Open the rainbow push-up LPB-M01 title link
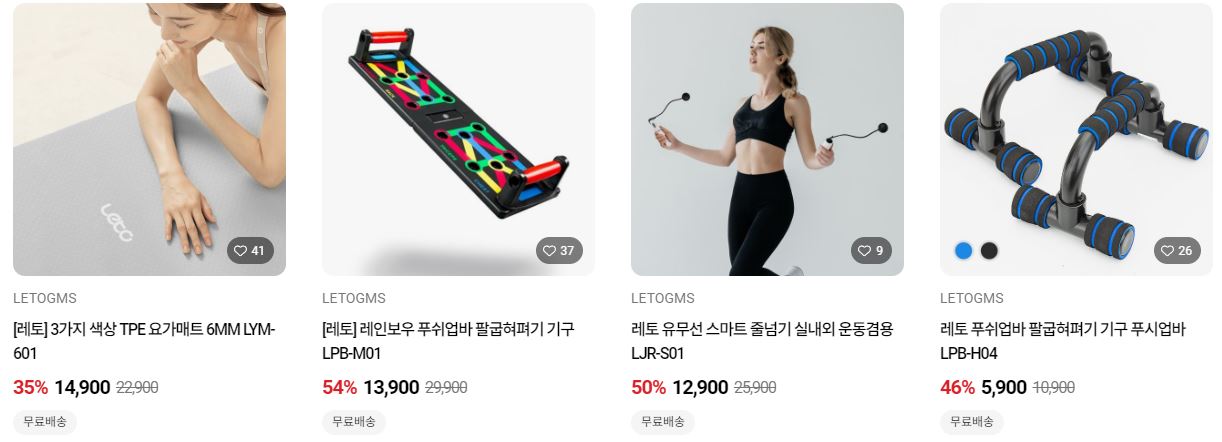 point(448,341)
